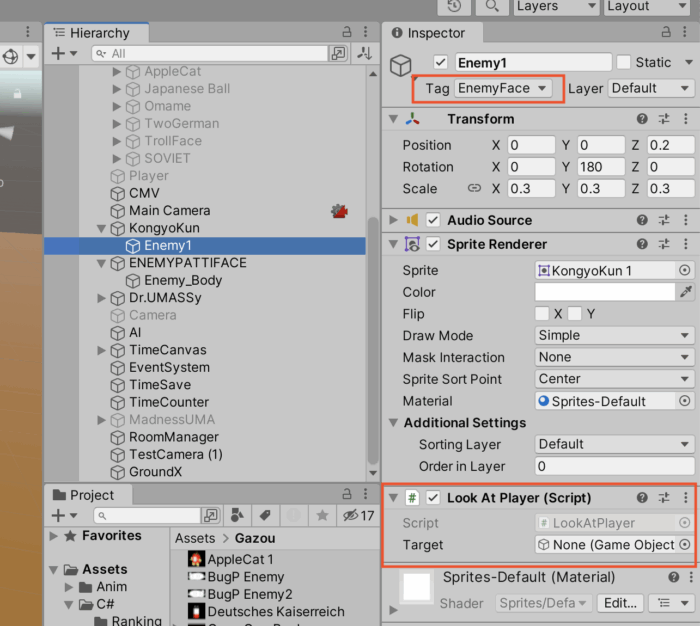Open Sprite Renderer three-dot menu
Screen dimensions: 700x626
point(686,244)
